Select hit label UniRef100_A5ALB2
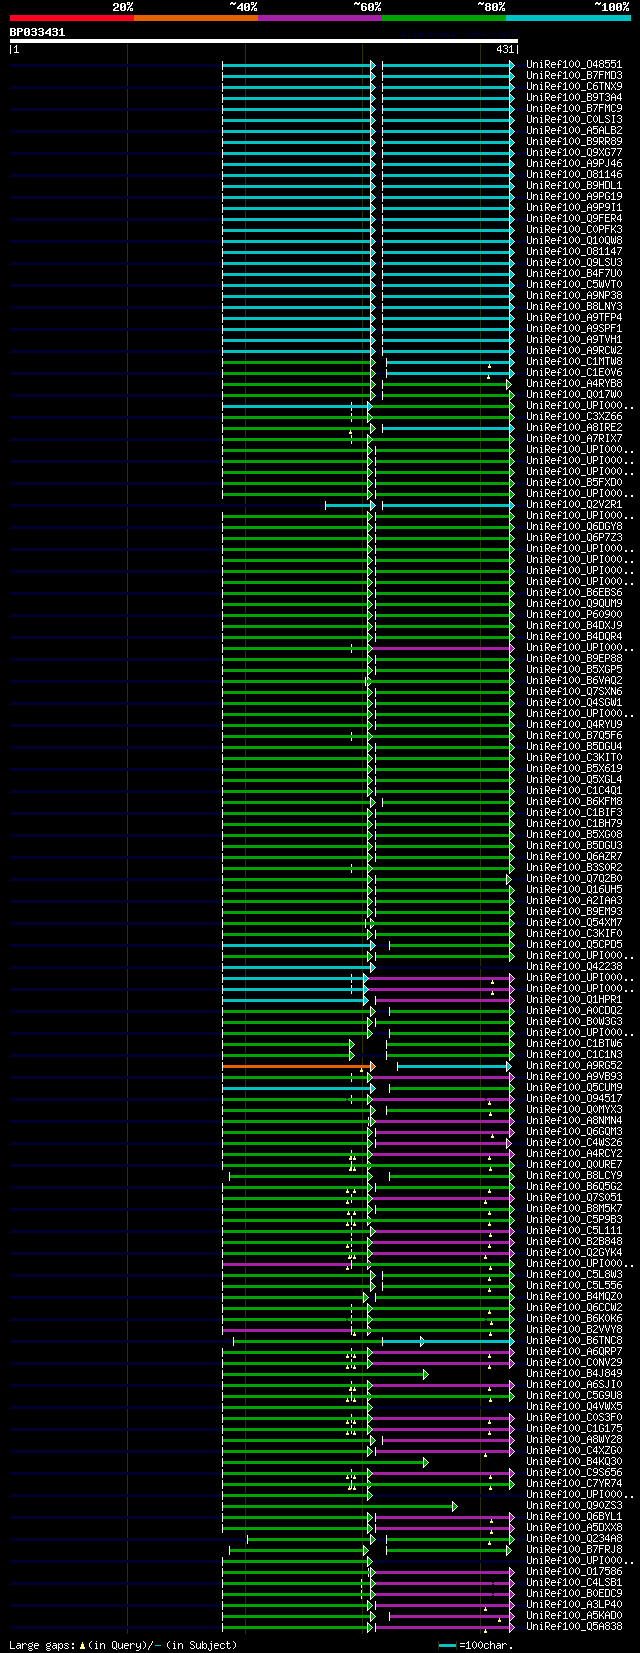 pyautogui.click(x=574, y=131)
